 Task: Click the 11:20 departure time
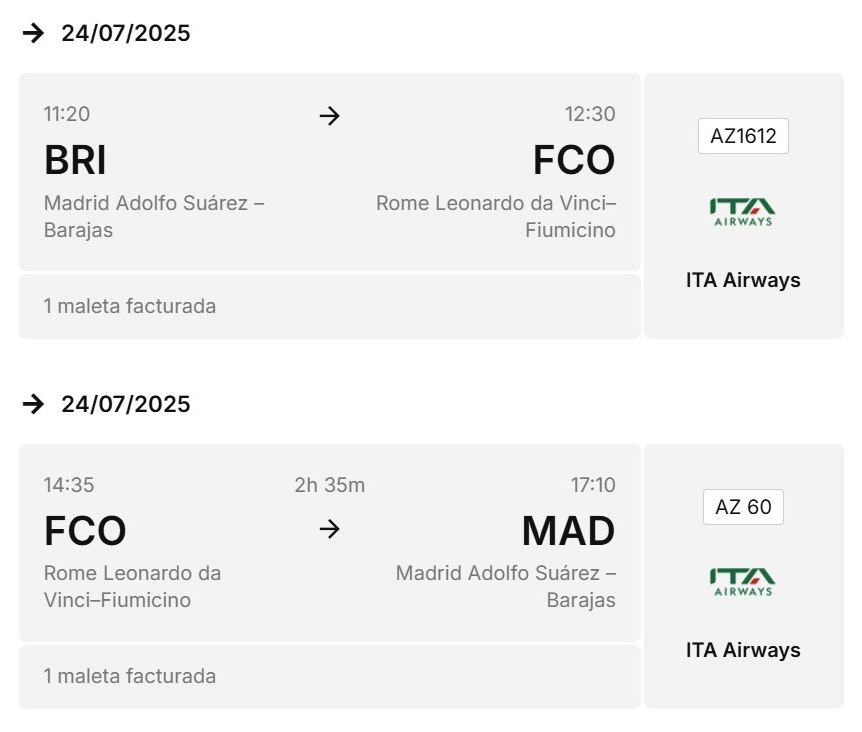[67, 114]
